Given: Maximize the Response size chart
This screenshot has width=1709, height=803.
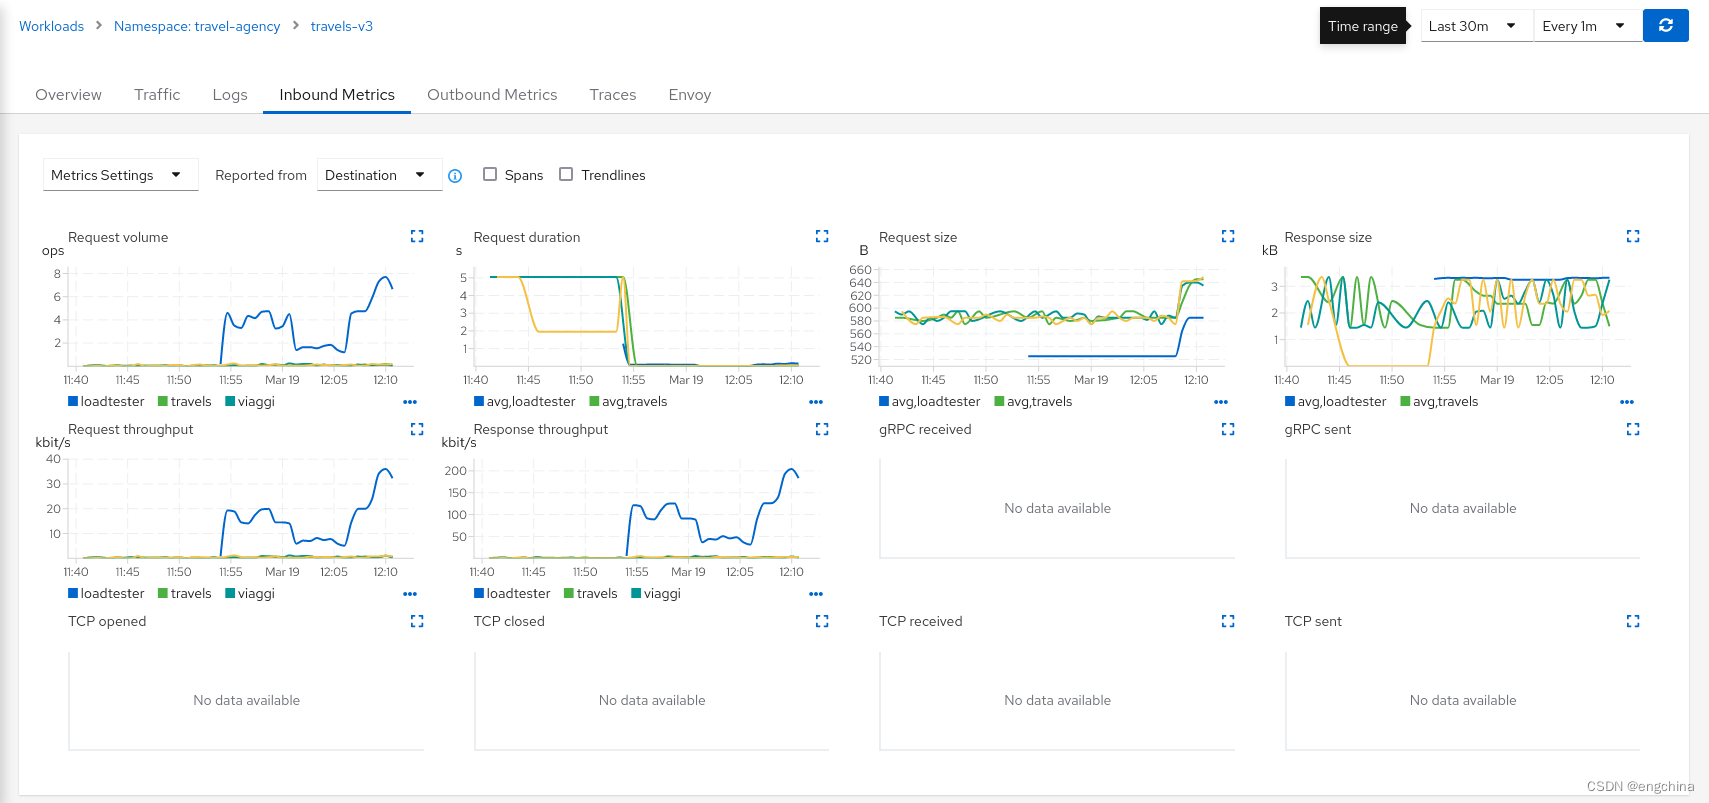Looking at the screenshot, I should click(x=1633, y=236).
